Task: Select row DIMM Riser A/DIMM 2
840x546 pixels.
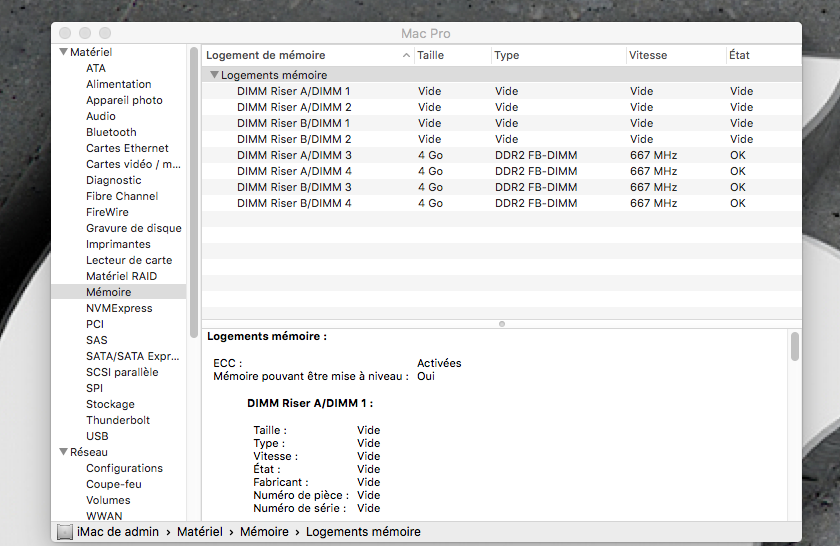Action: tap(501, 107)
